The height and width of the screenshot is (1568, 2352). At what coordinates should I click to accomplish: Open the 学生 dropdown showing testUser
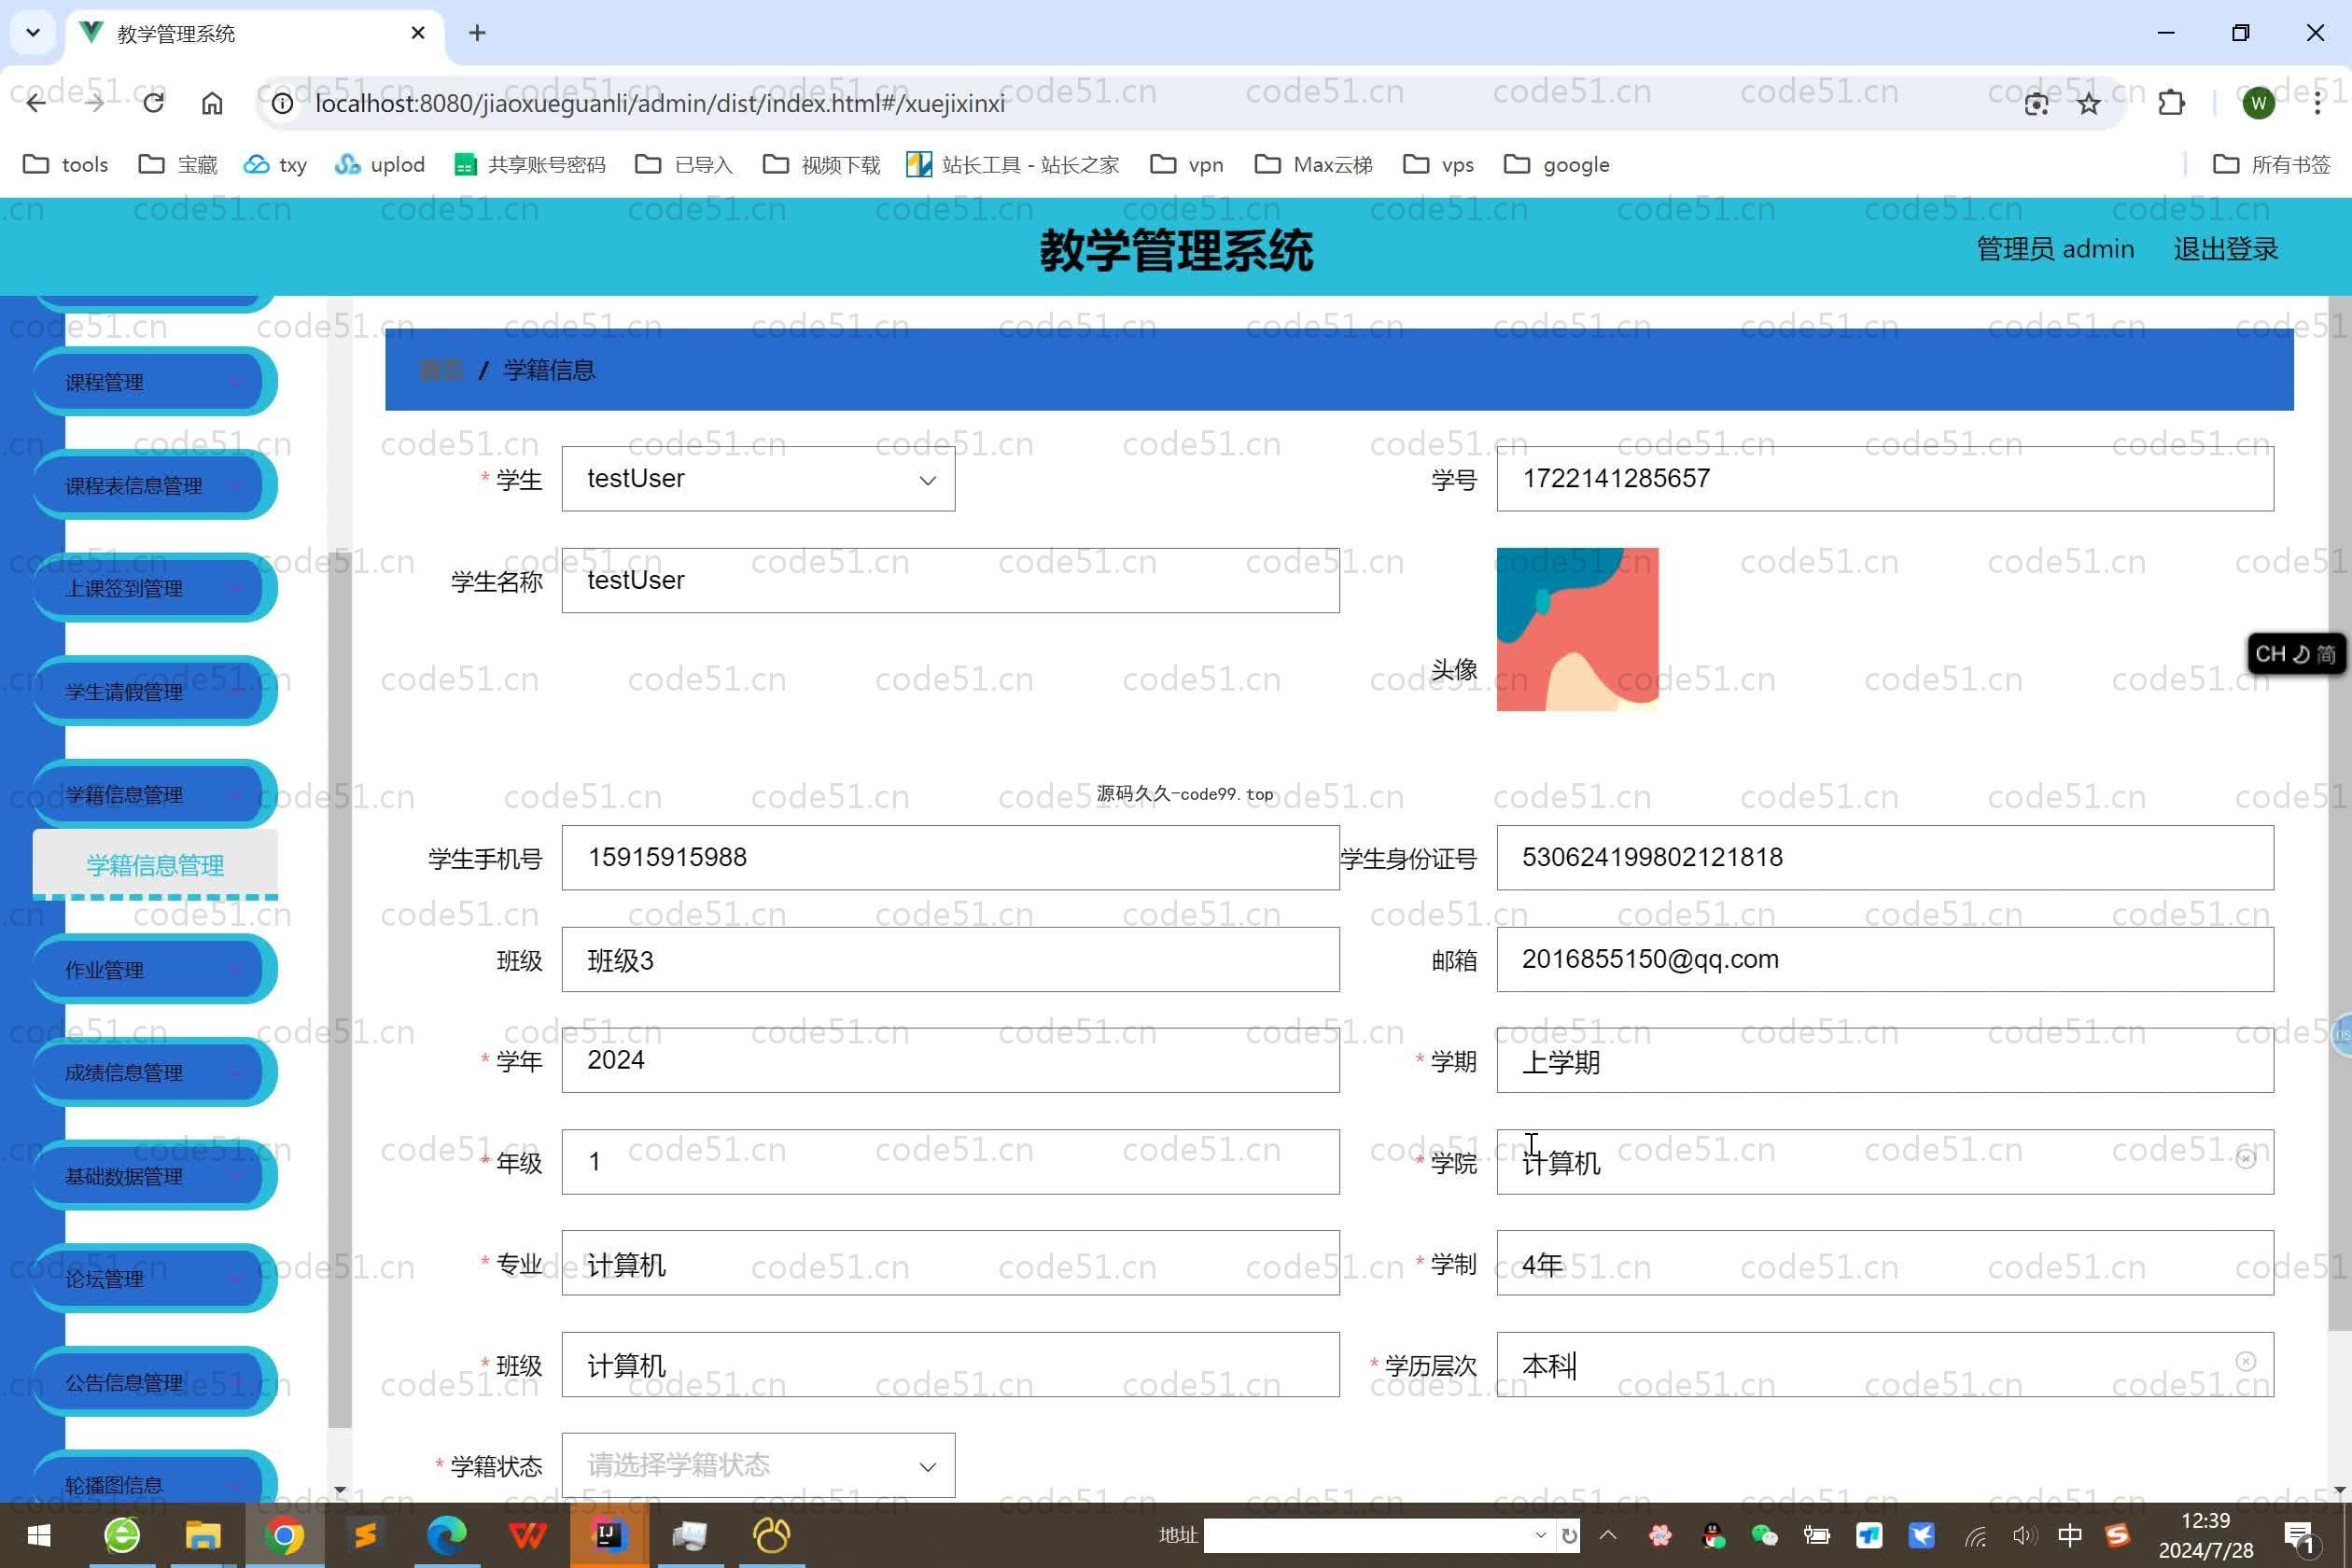click(x=758, y=479)
